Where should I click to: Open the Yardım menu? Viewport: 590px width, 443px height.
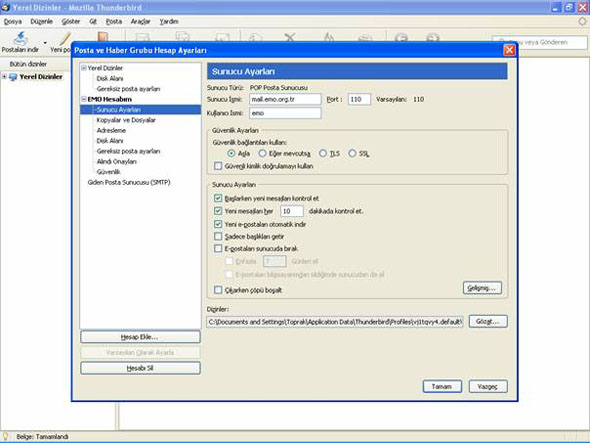[x=169, y=21]
